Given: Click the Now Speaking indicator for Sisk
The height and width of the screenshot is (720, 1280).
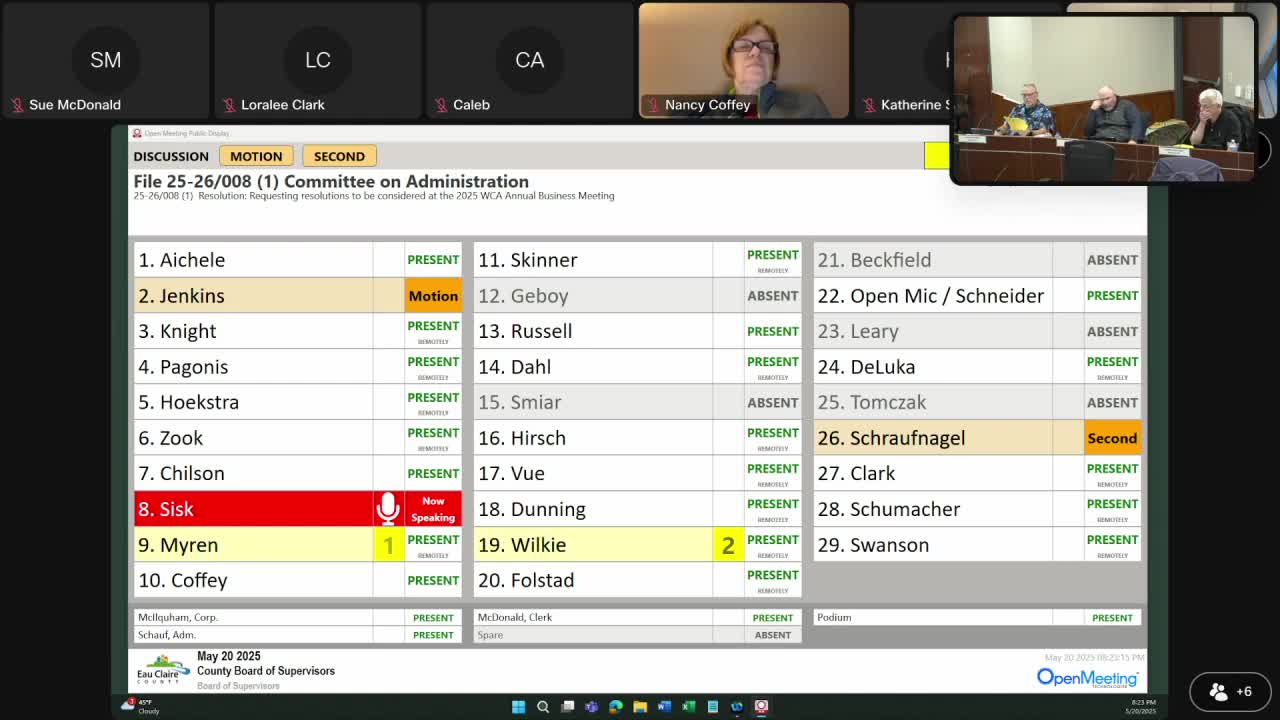Looking at the screenshot, I should [x=433, y=509].
